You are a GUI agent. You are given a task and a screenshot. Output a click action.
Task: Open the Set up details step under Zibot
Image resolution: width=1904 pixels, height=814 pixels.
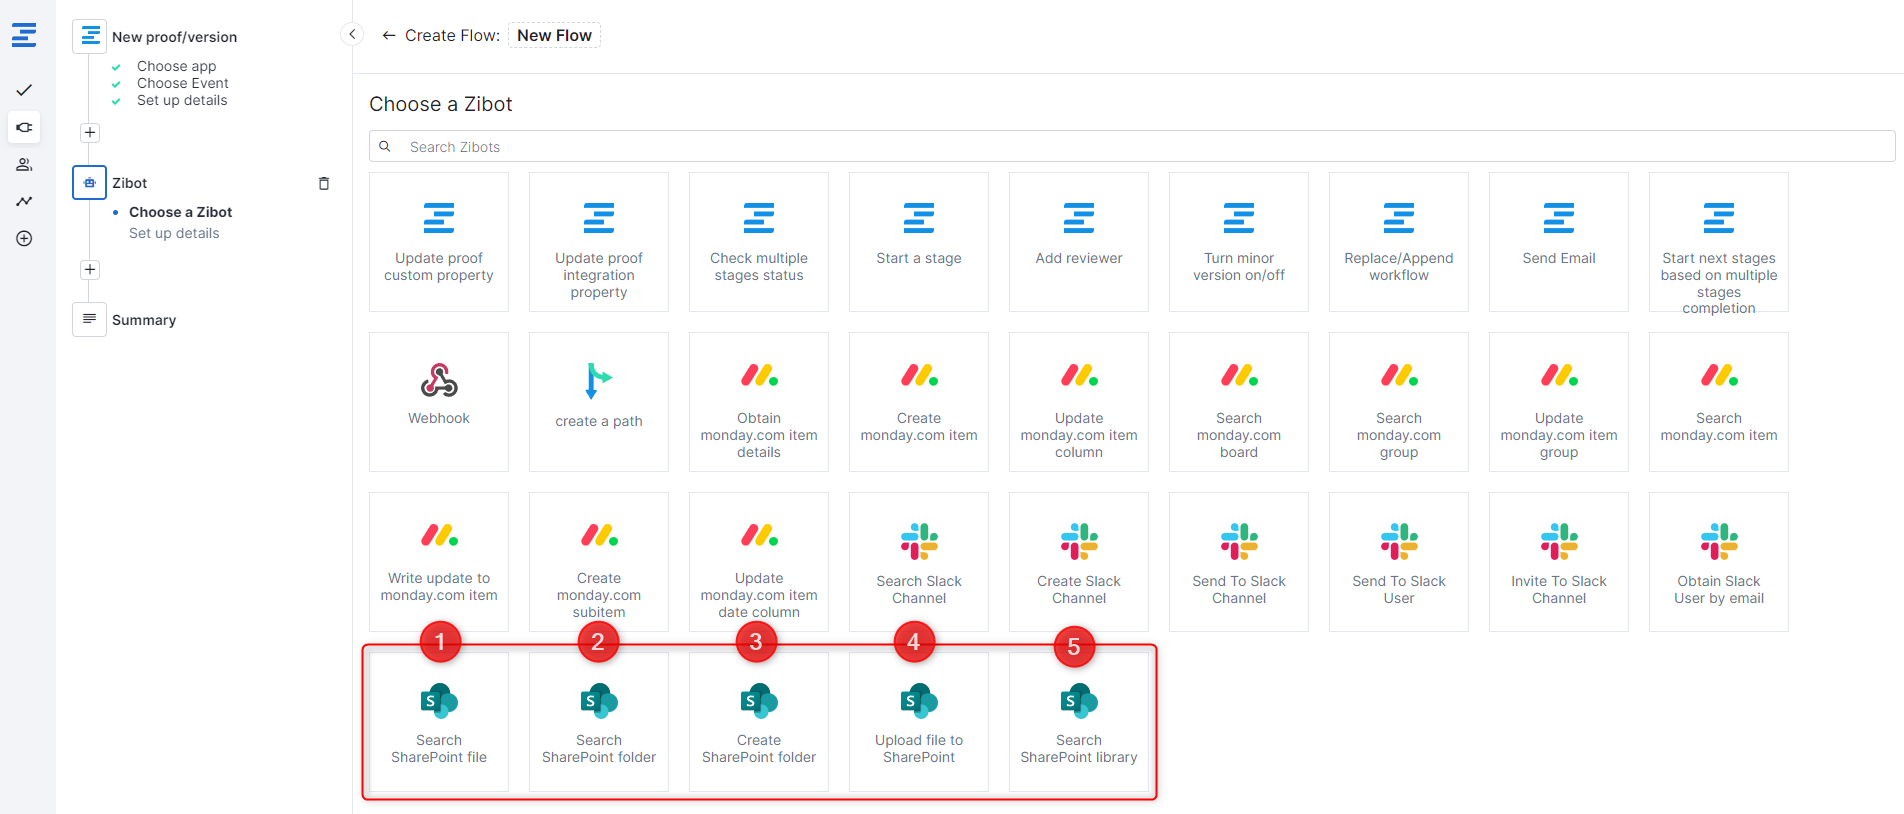pyautogui.click(x=174, y=233)
